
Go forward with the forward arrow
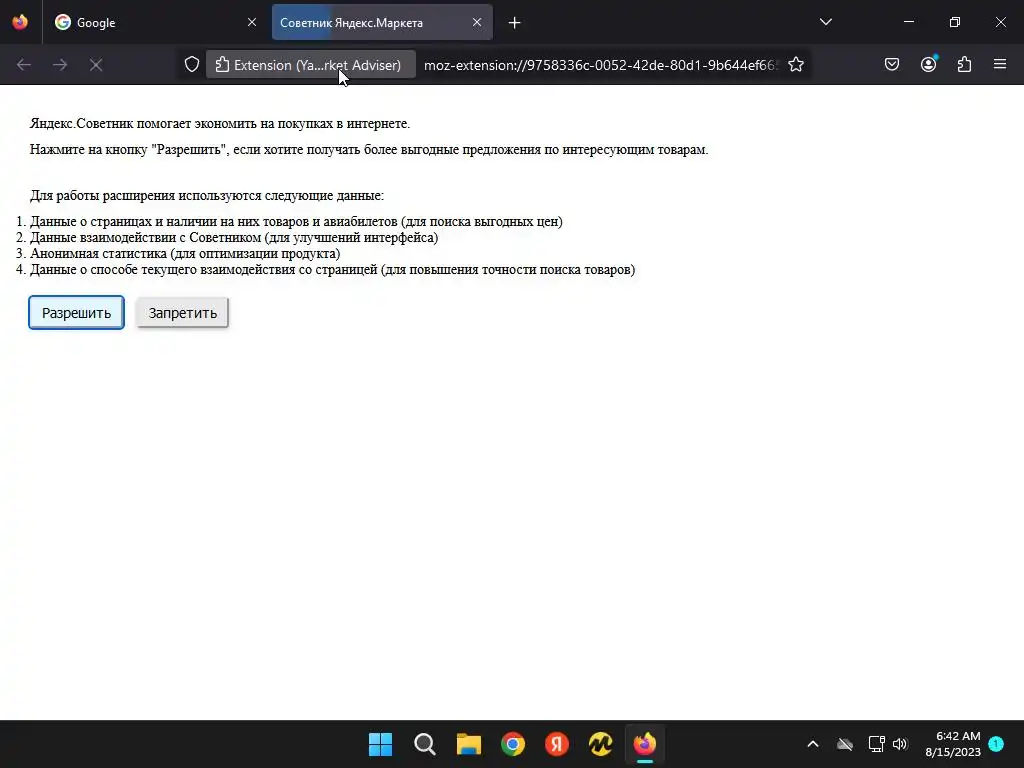pyautogui.click(x=60, y=65)
